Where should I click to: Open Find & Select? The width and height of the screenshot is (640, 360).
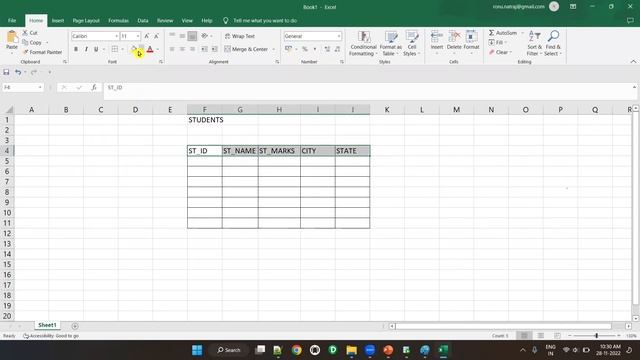tap(553, 43)
